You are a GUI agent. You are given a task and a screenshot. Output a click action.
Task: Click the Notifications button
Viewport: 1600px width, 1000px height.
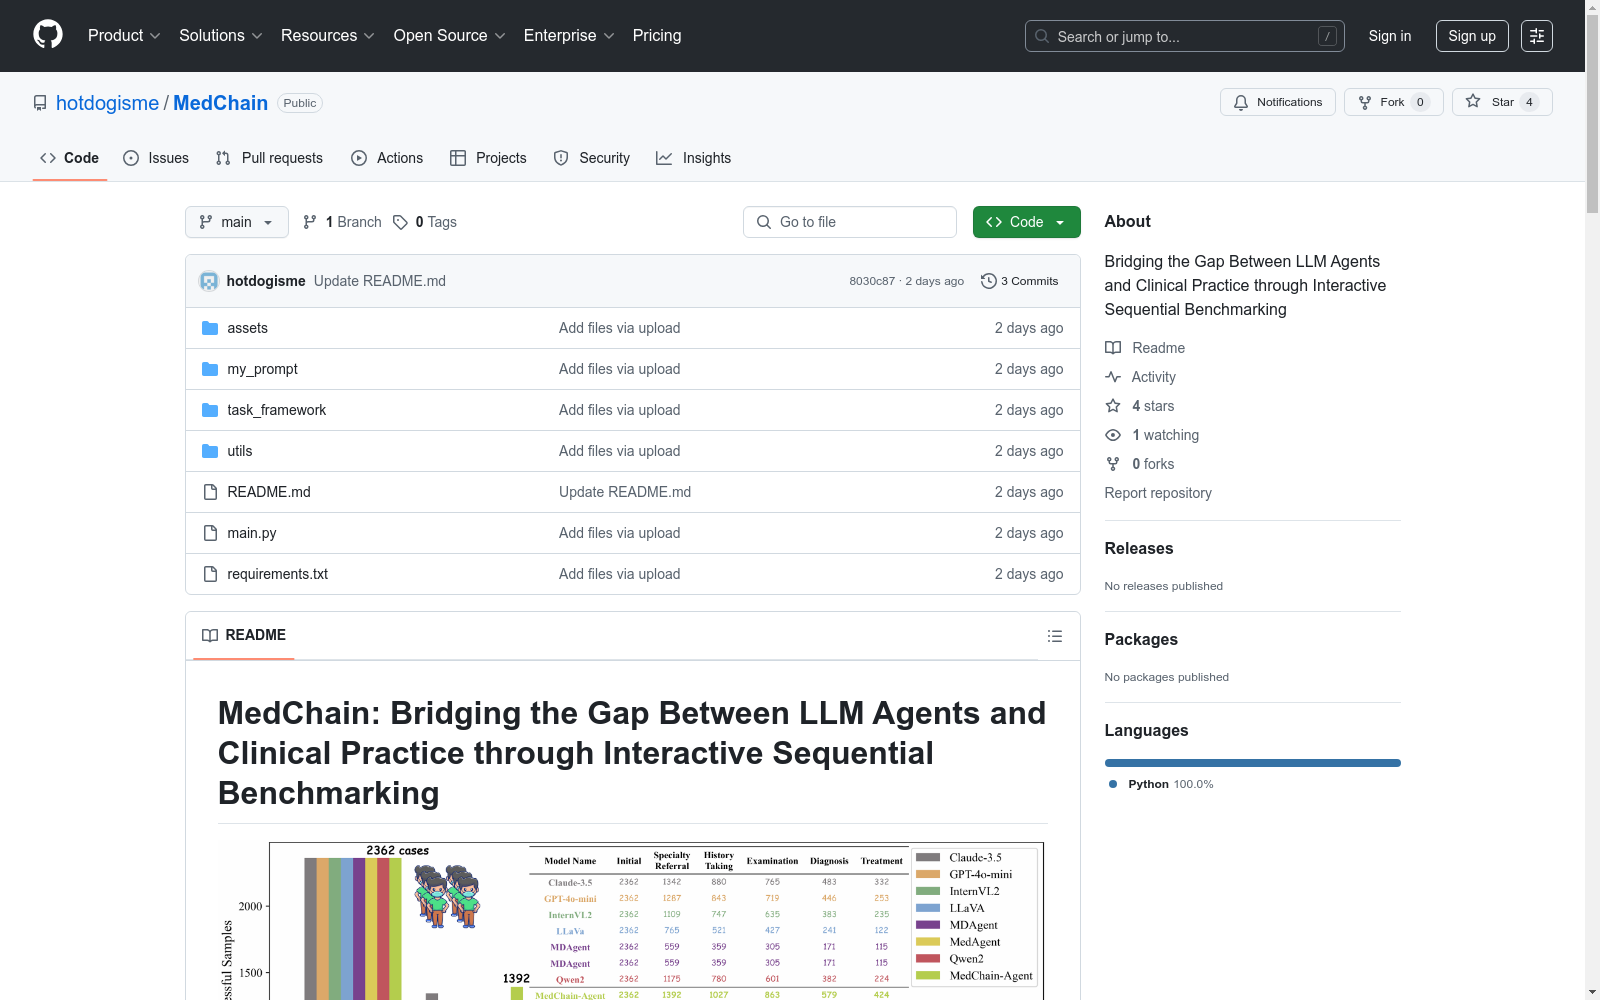tap(1278, 102)
